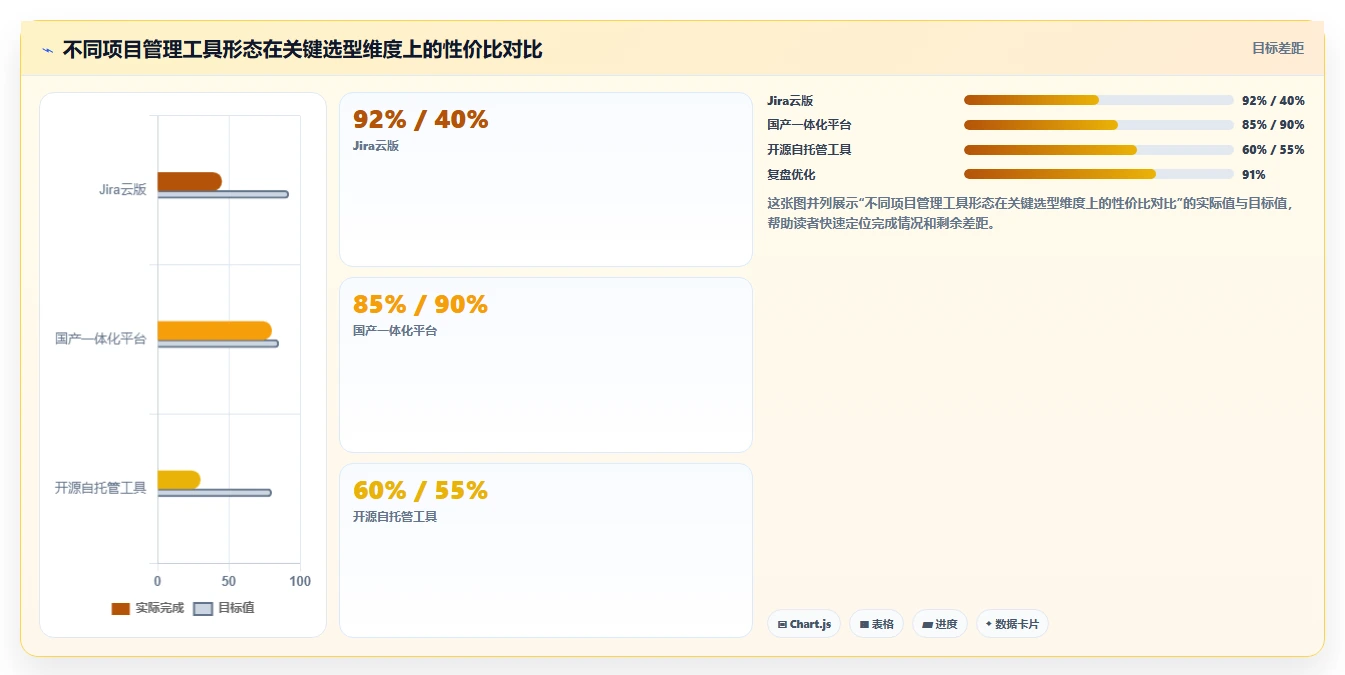
Task: Click the gray target bar for Jira云版
Action: coord(223,194)
